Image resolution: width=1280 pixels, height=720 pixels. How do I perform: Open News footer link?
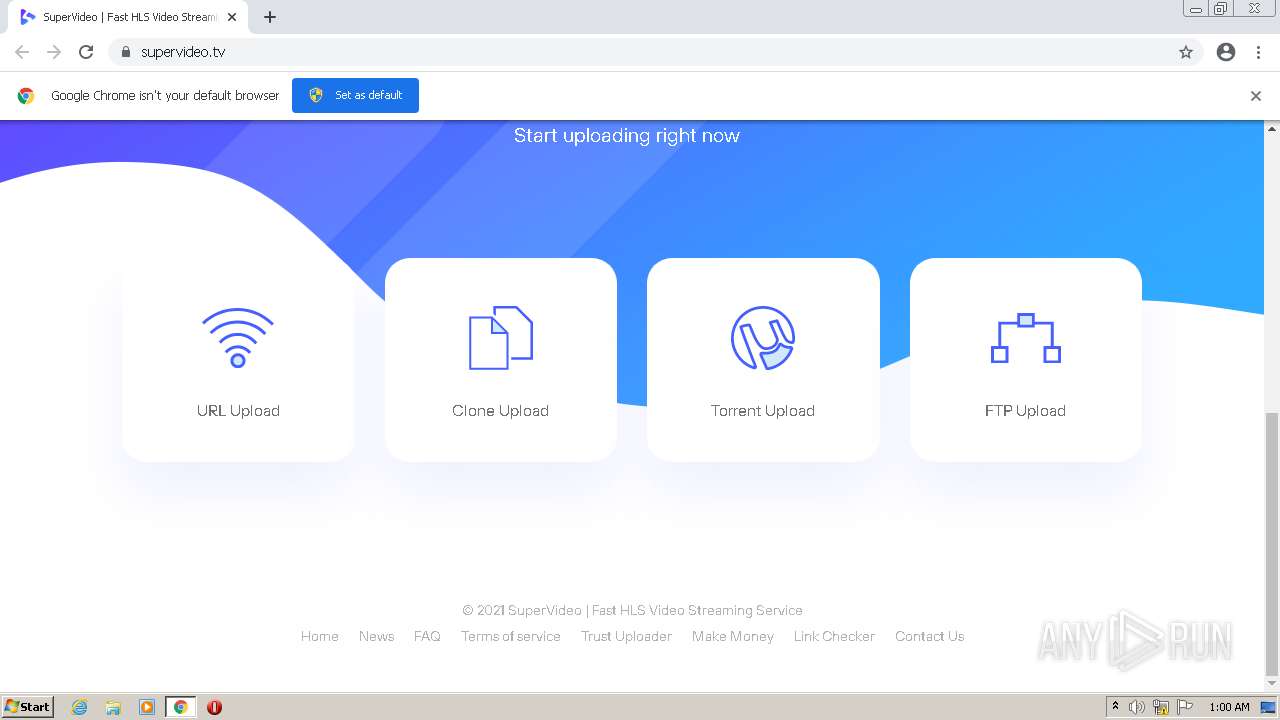pyautogui.click(x=377, y=636)
